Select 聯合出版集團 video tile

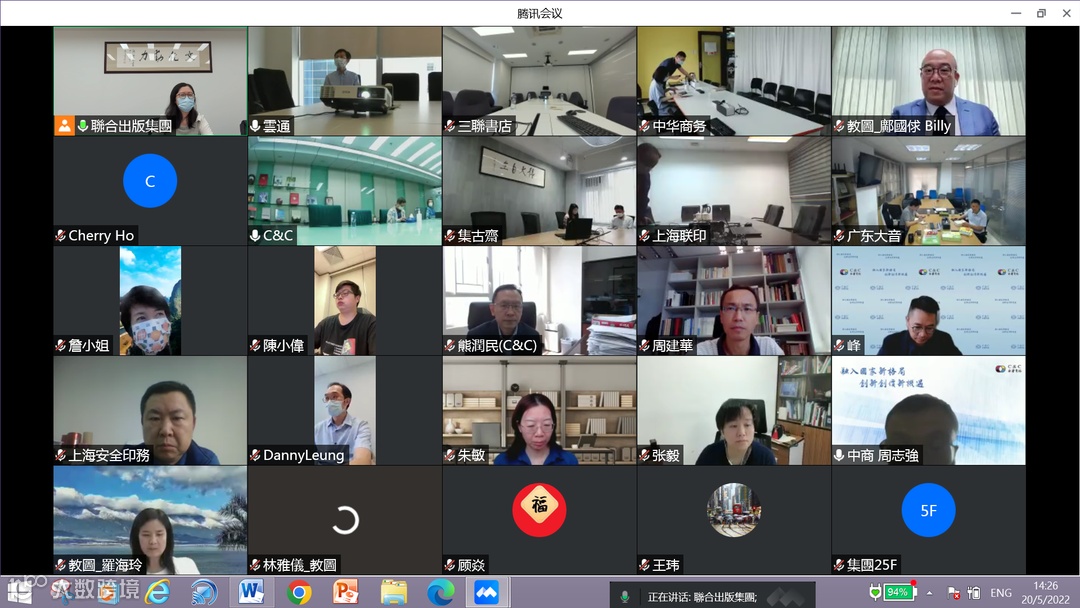coord(150,81)
